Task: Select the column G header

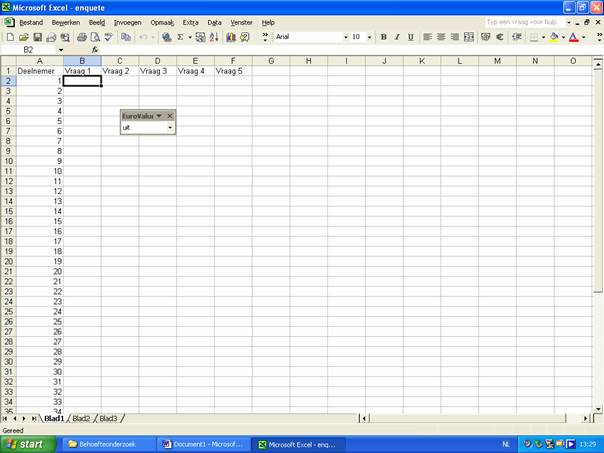Action: pyautogui.click(x=271, y=61)
